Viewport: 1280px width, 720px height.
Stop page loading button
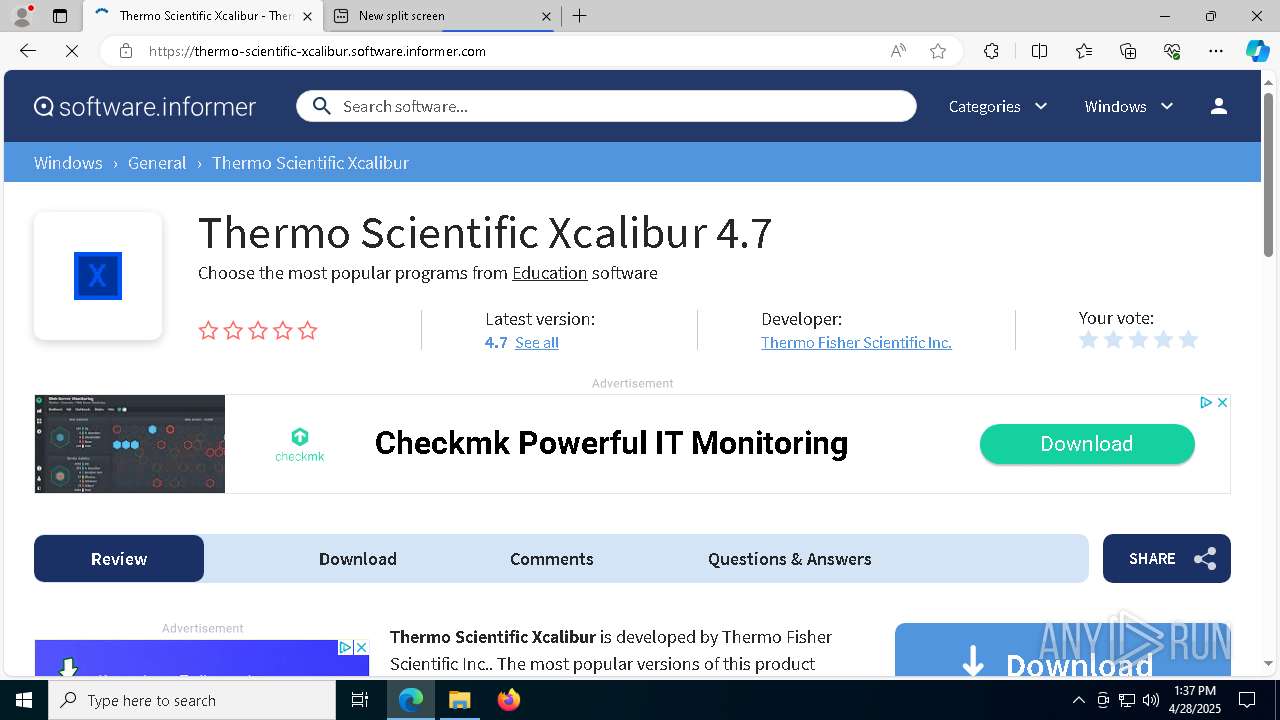pos(72,51)
